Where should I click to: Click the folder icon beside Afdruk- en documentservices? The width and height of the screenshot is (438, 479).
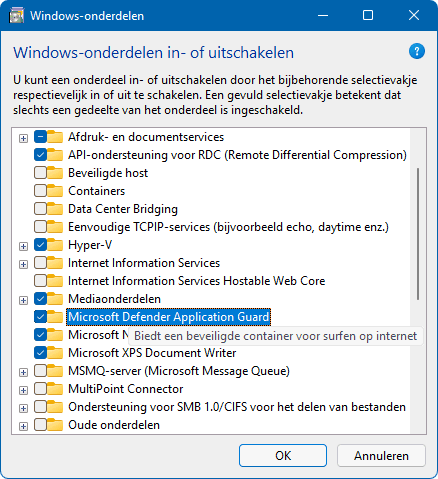[x=55, y=137]
